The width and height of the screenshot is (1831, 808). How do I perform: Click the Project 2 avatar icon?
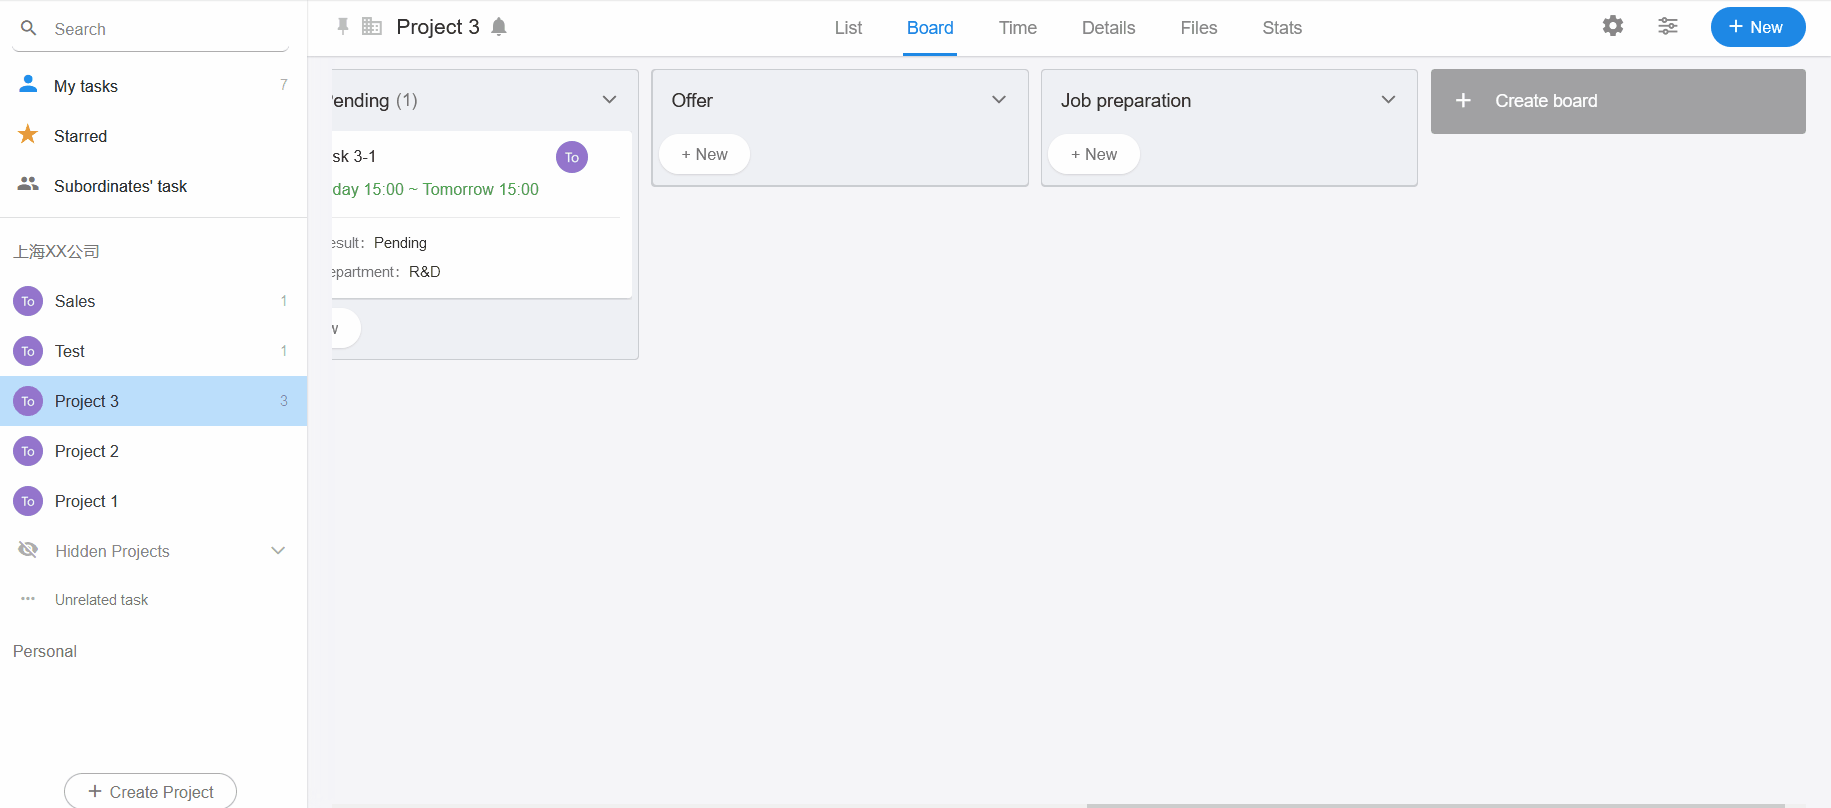28,451
